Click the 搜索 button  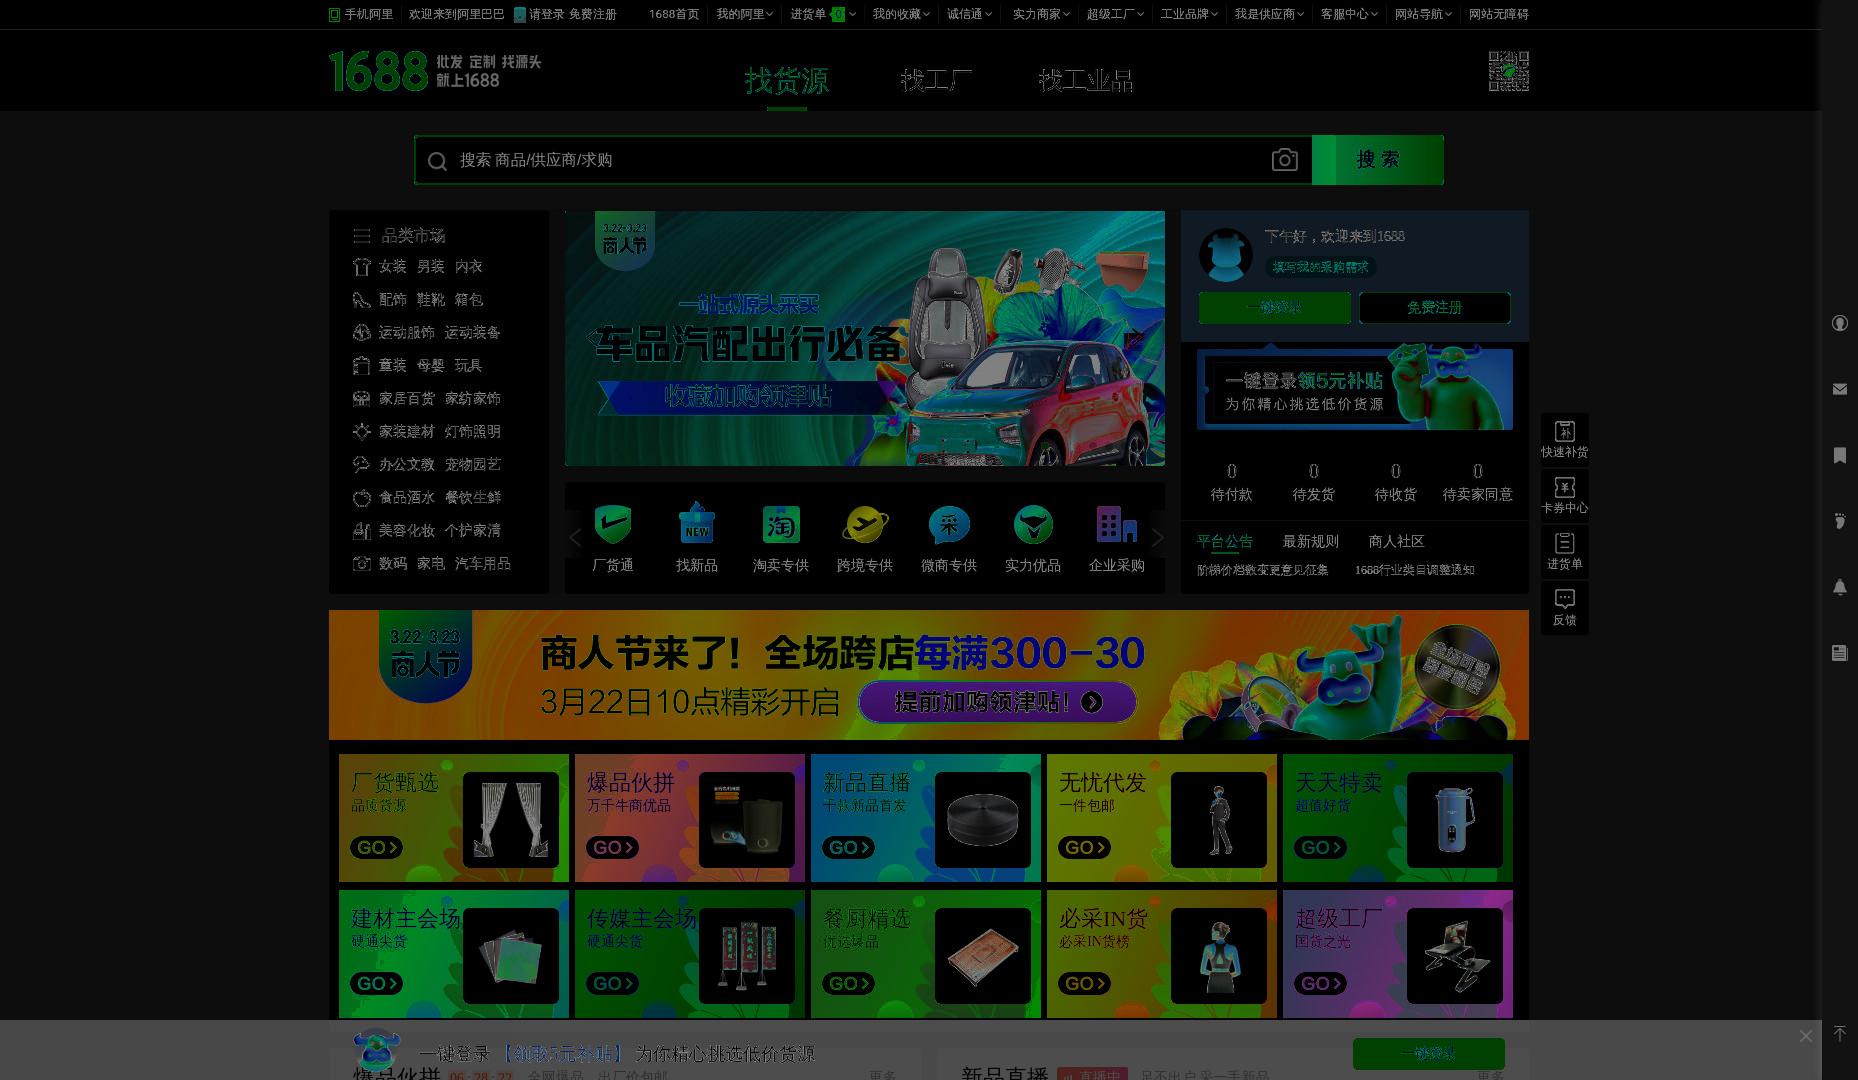[1378, 160]
